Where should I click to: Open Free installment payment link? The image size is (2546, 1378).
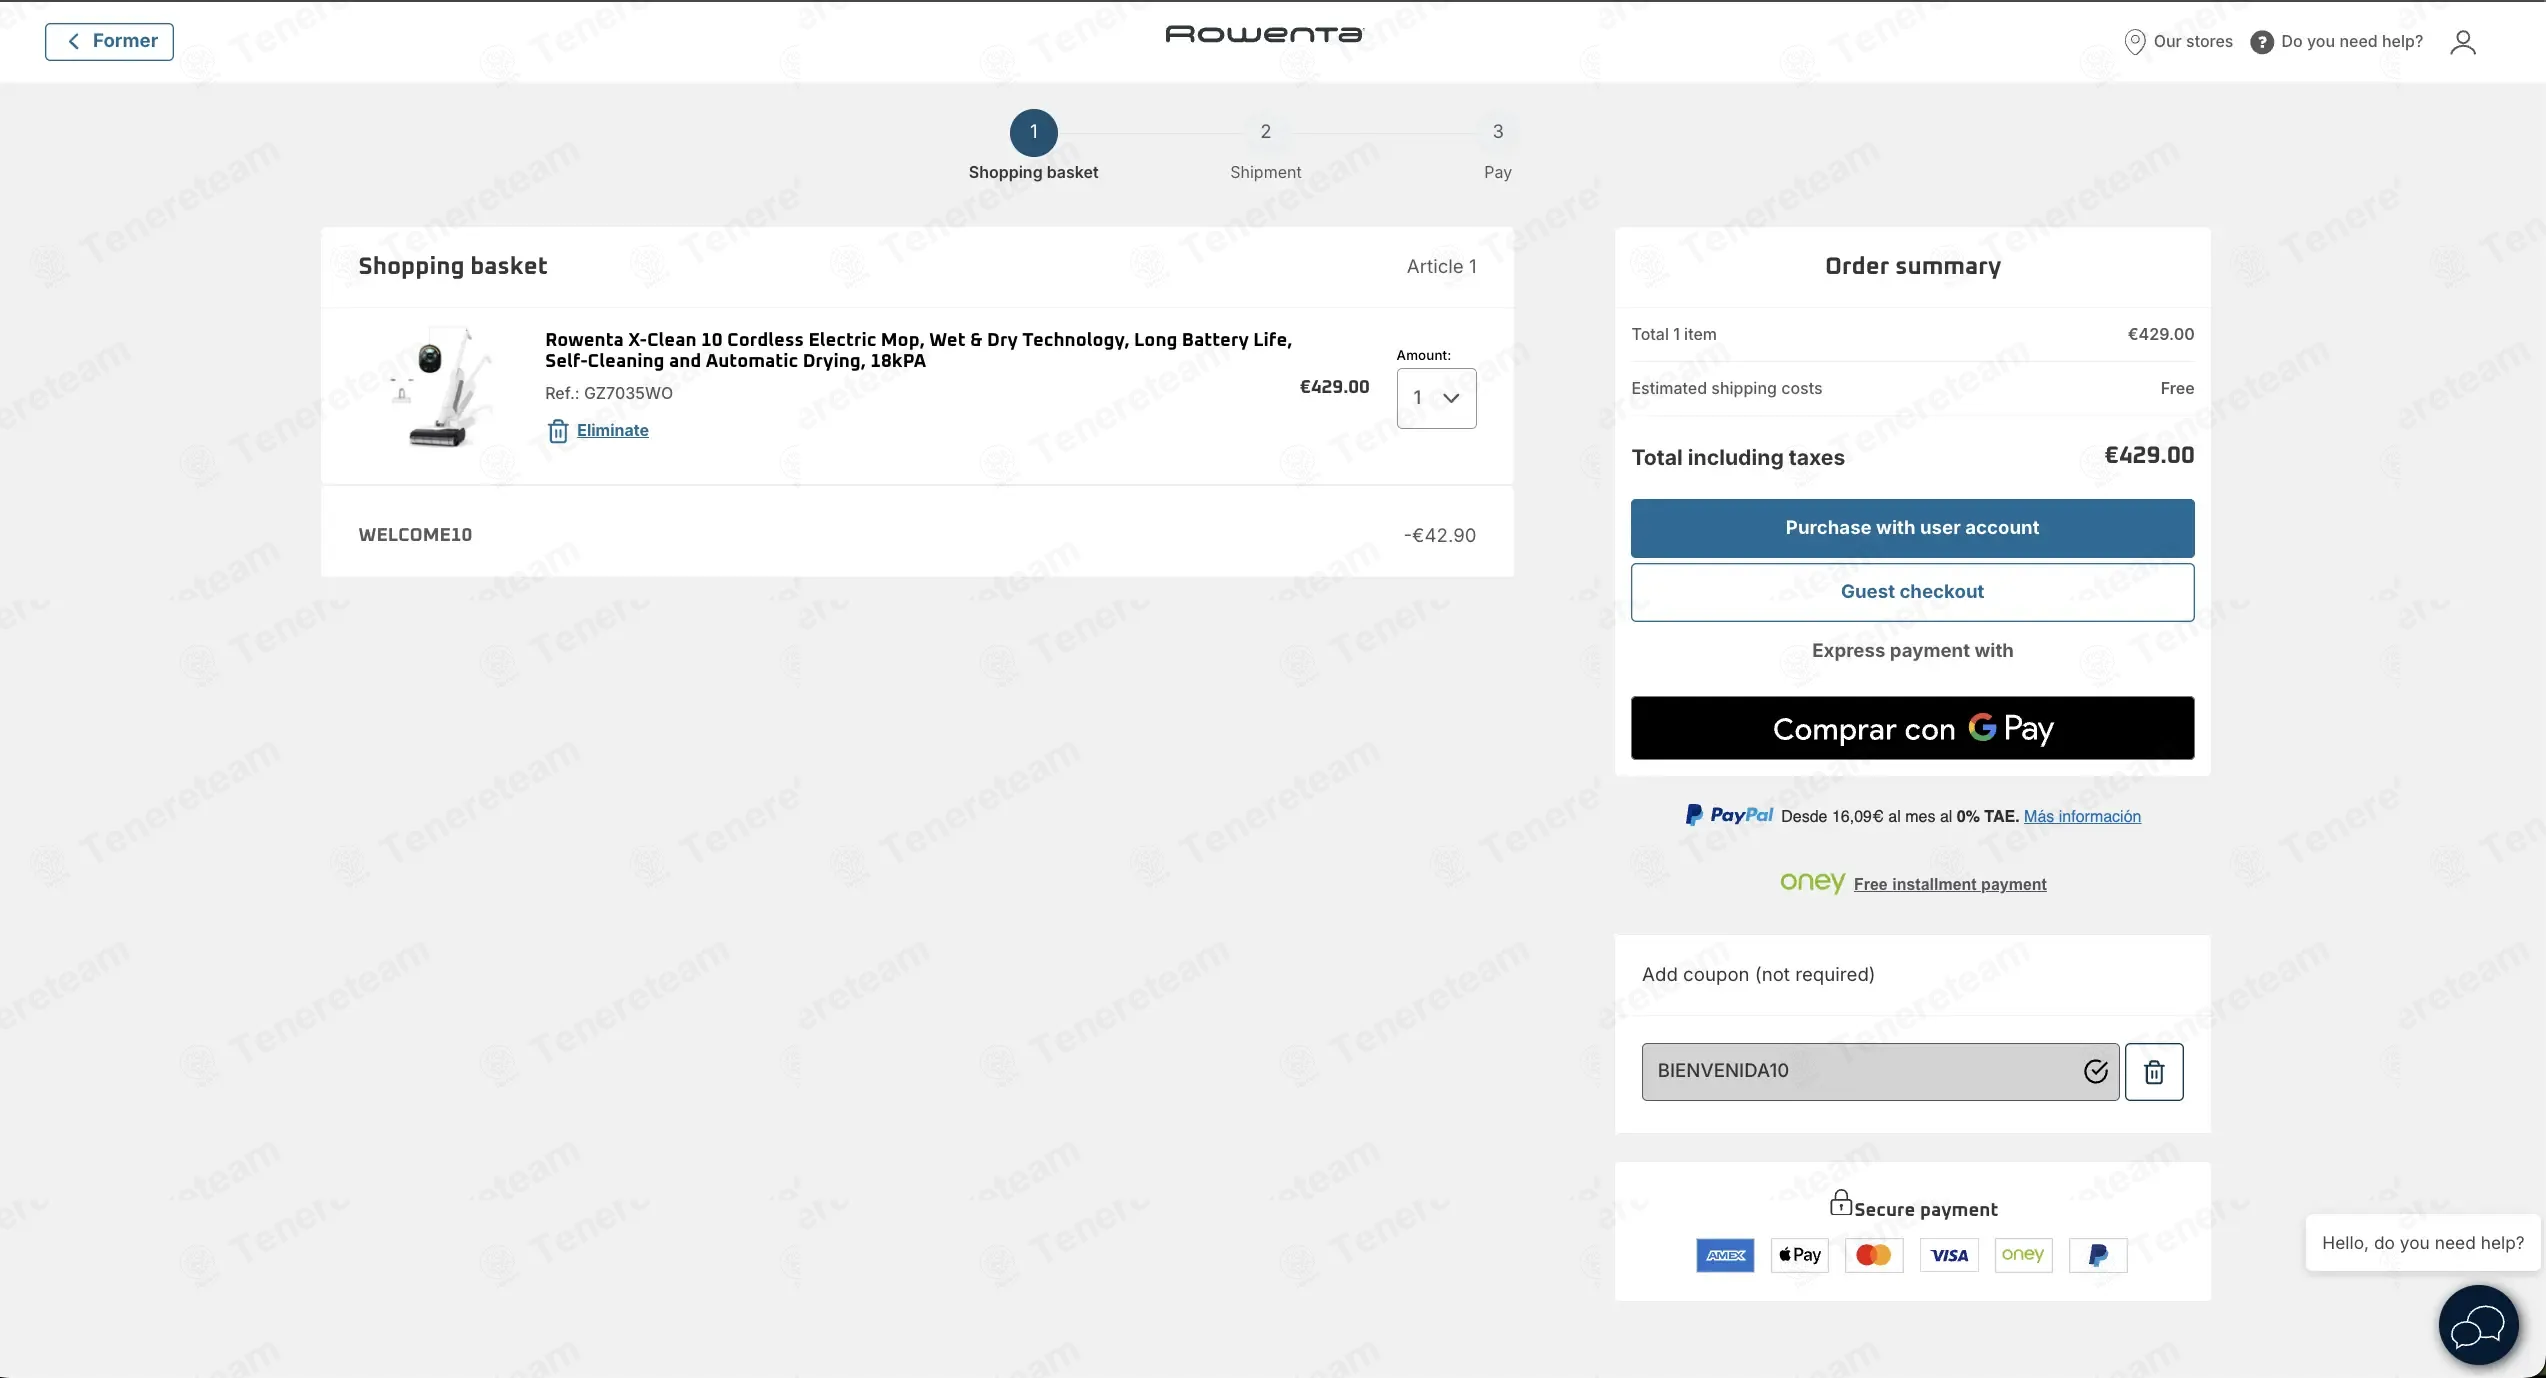click(1949, 884)
